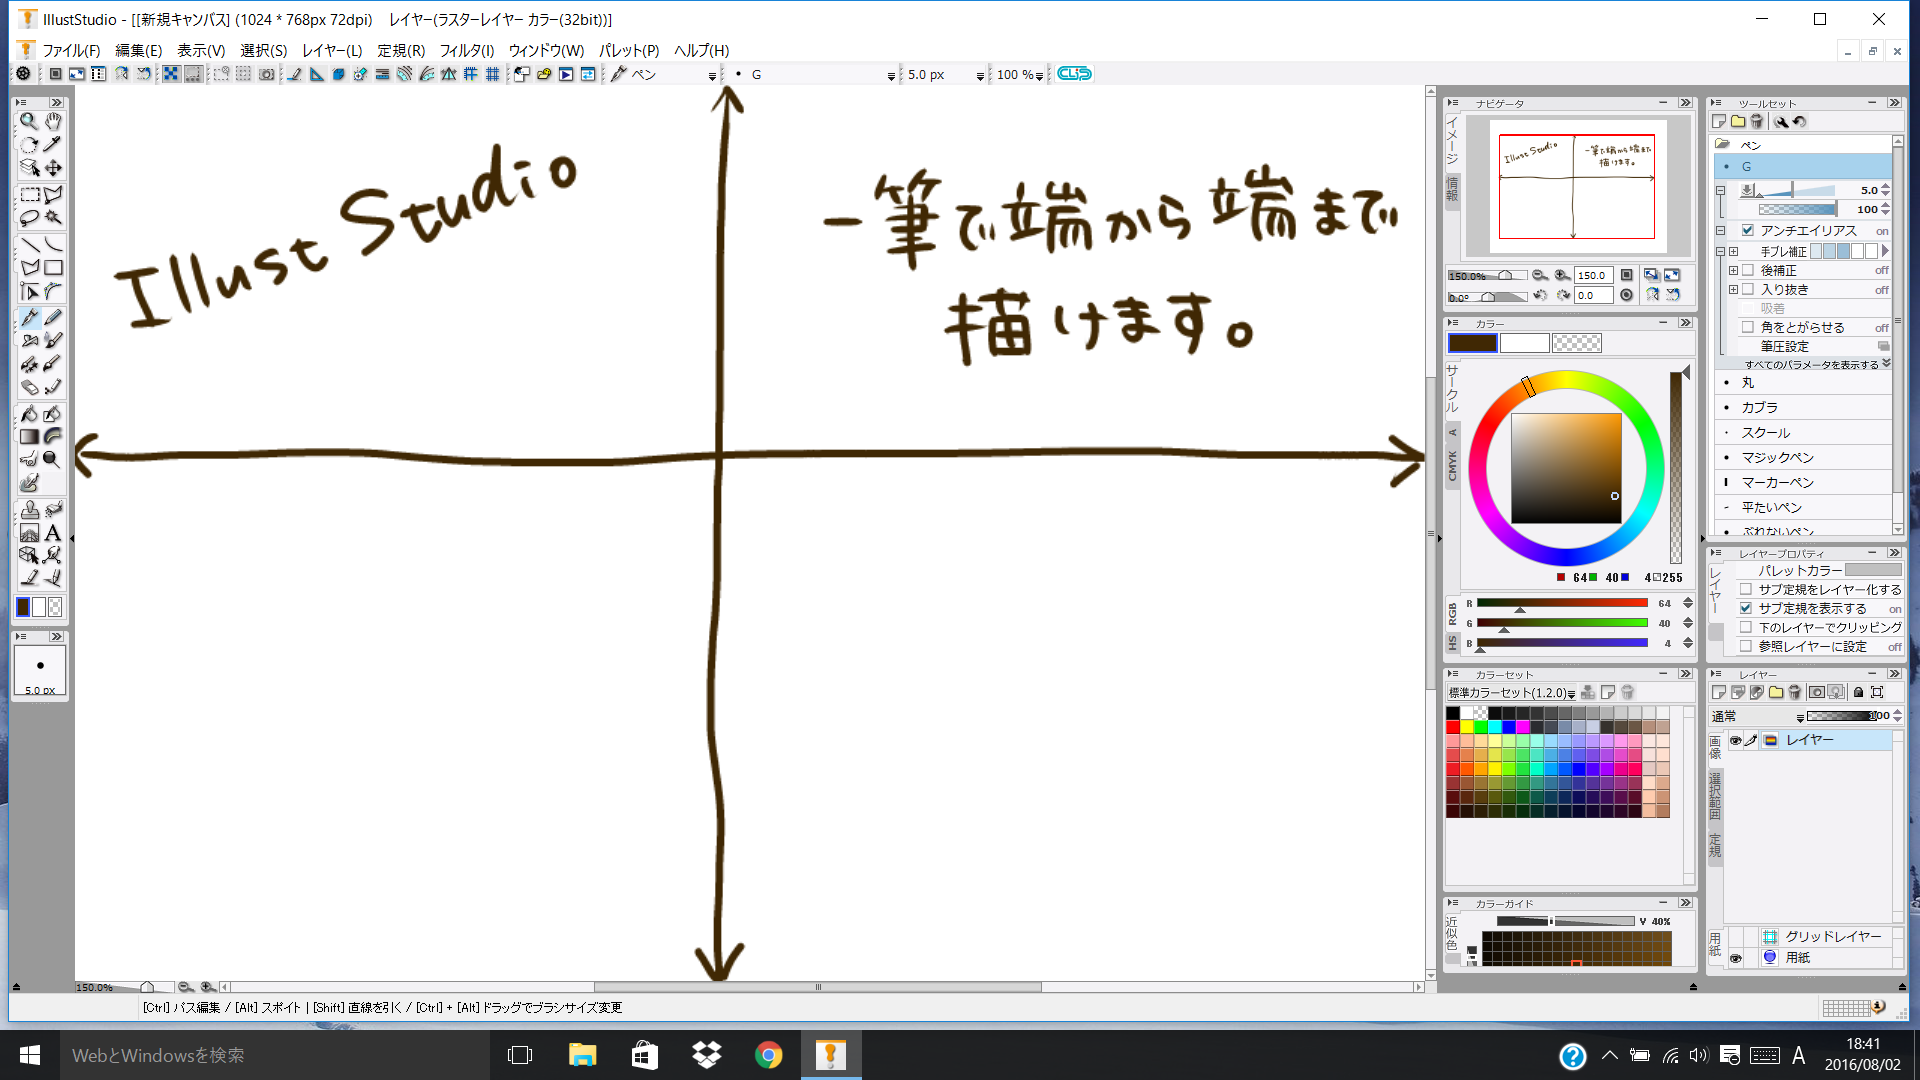The height and width of the screenshot is (1080, 1920).
Task: Select the Fill bucket tool
Action: pos(30,413)
